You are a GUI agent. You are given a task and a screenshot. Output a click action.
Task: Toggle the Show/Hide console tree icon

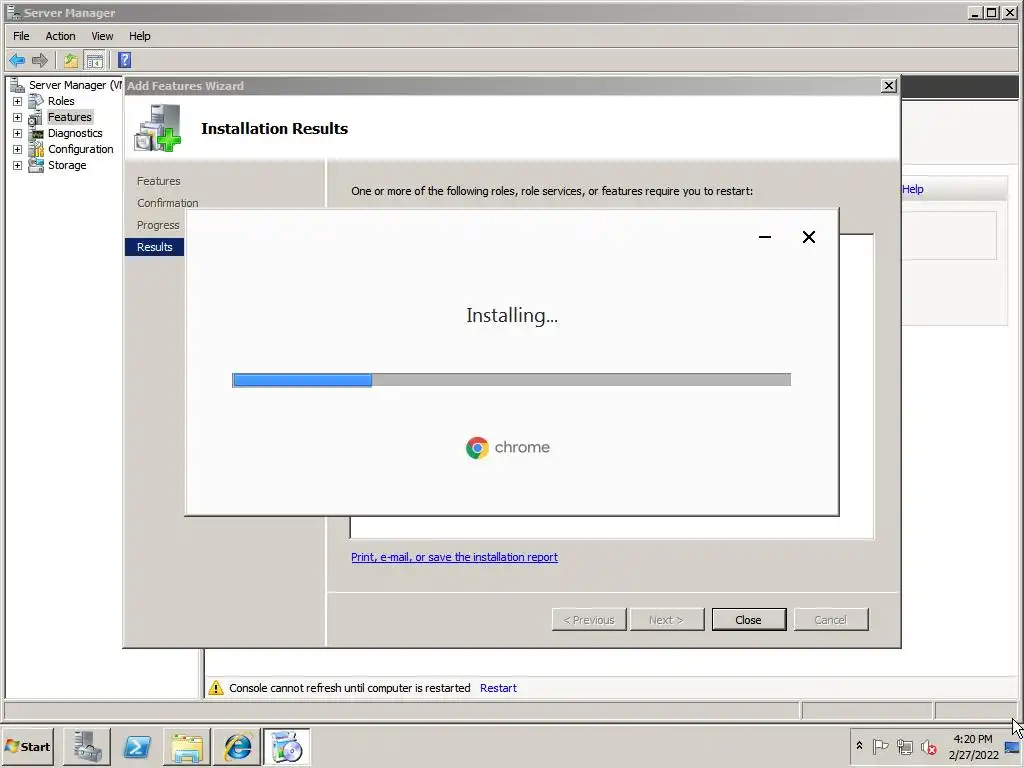pos(95,61)
